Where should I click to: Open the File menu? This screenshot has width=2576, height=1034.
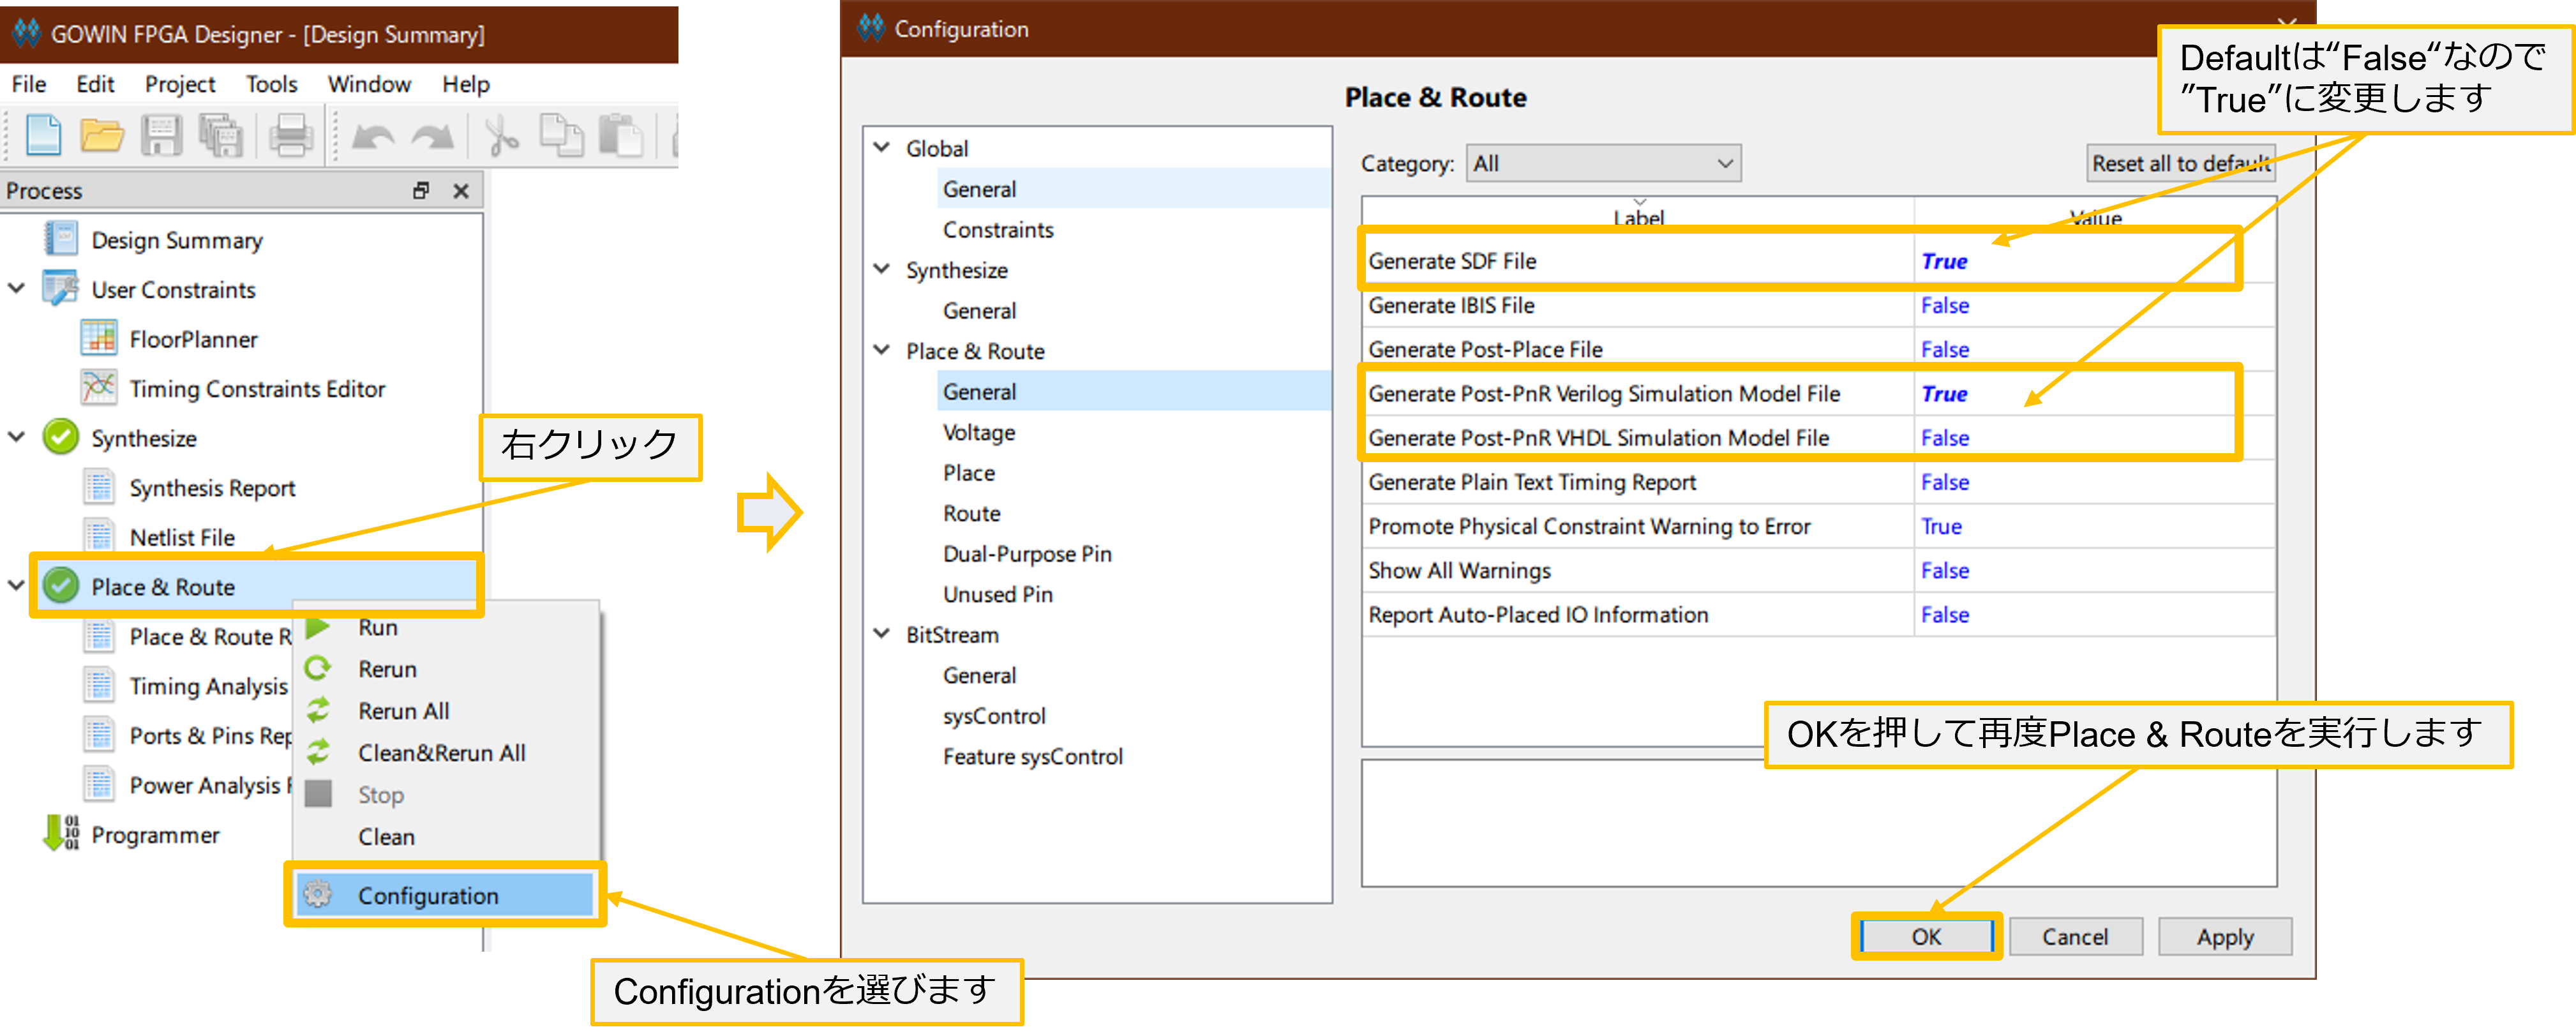pos(29,84)
